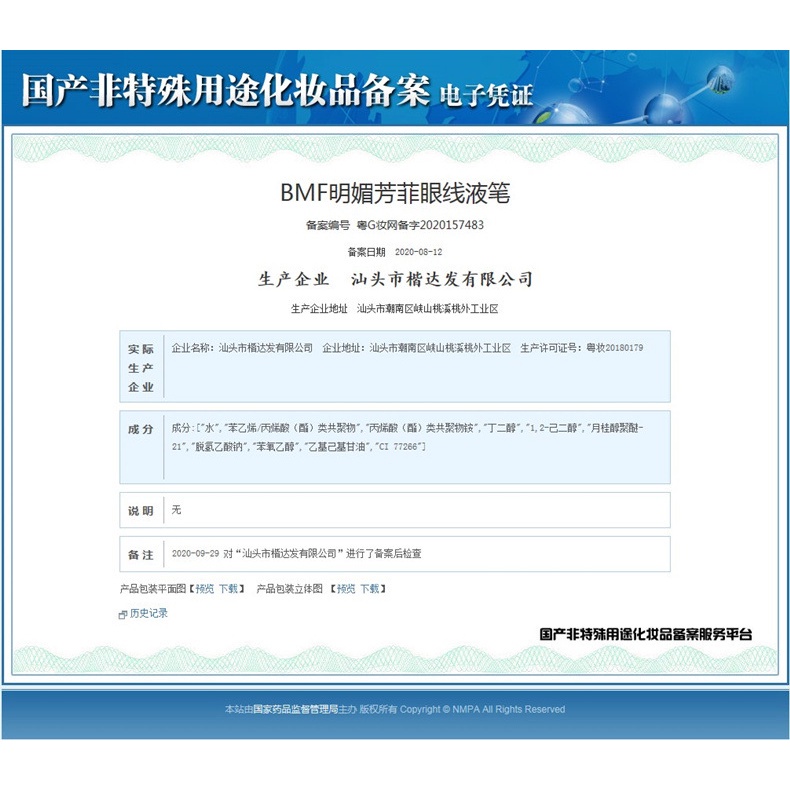Click the 成分 row label
Image resolution: width=790 pixels, height=790 pixels.
(x=141, y=429)
